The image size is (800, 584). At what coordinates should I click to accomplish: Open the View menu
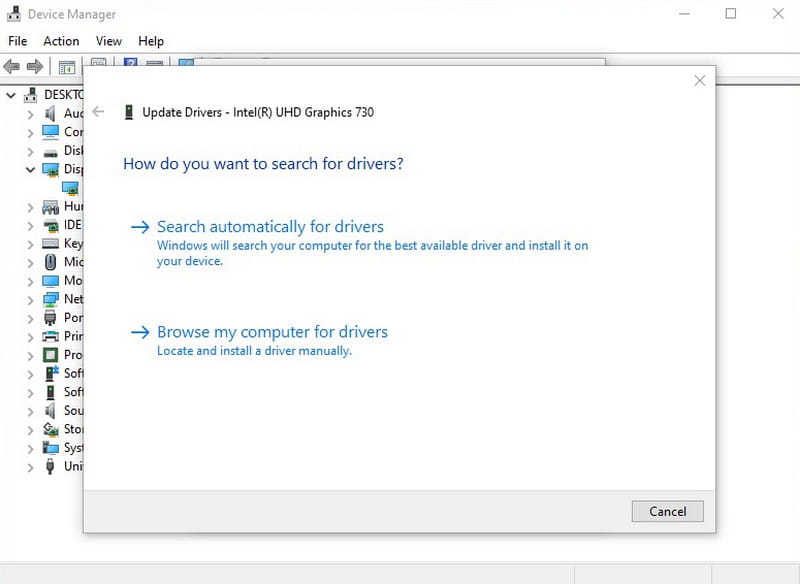[108, 41]
